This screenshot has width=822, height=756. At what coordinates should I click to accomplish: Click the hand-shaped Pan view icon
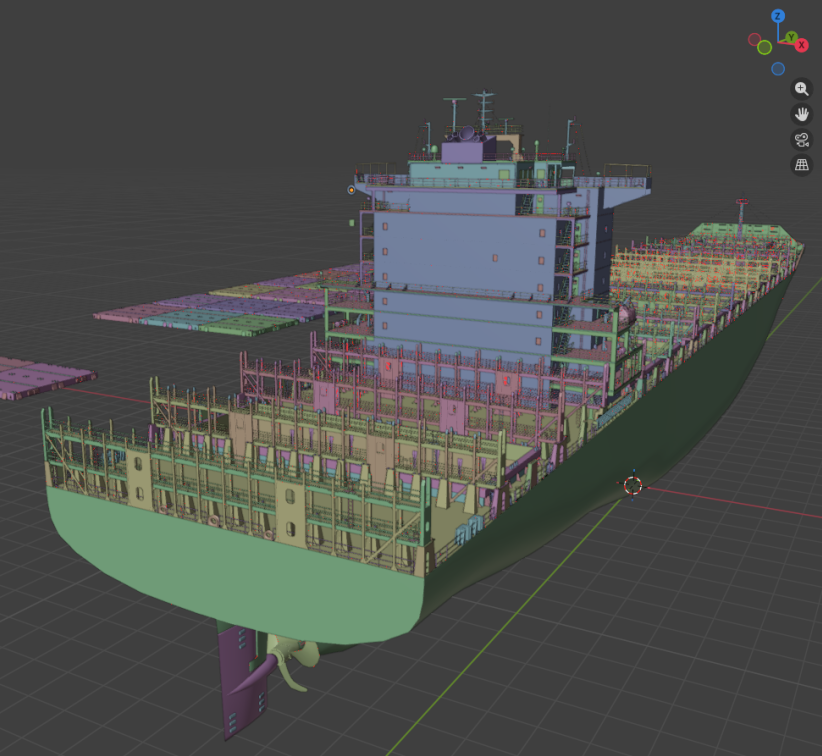tap(801, 114)
